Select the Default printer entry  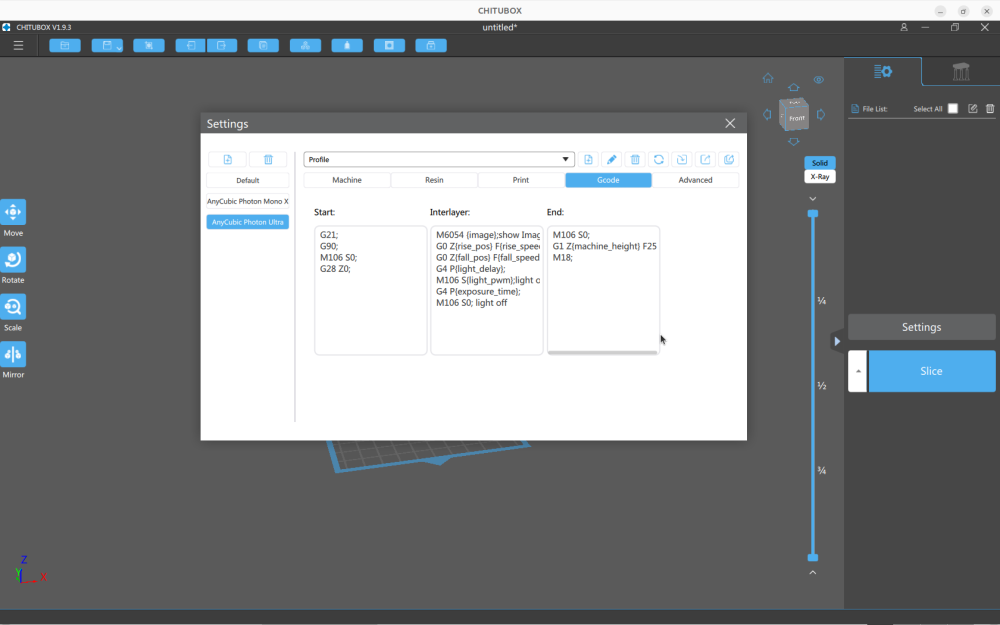pos(247,180)
